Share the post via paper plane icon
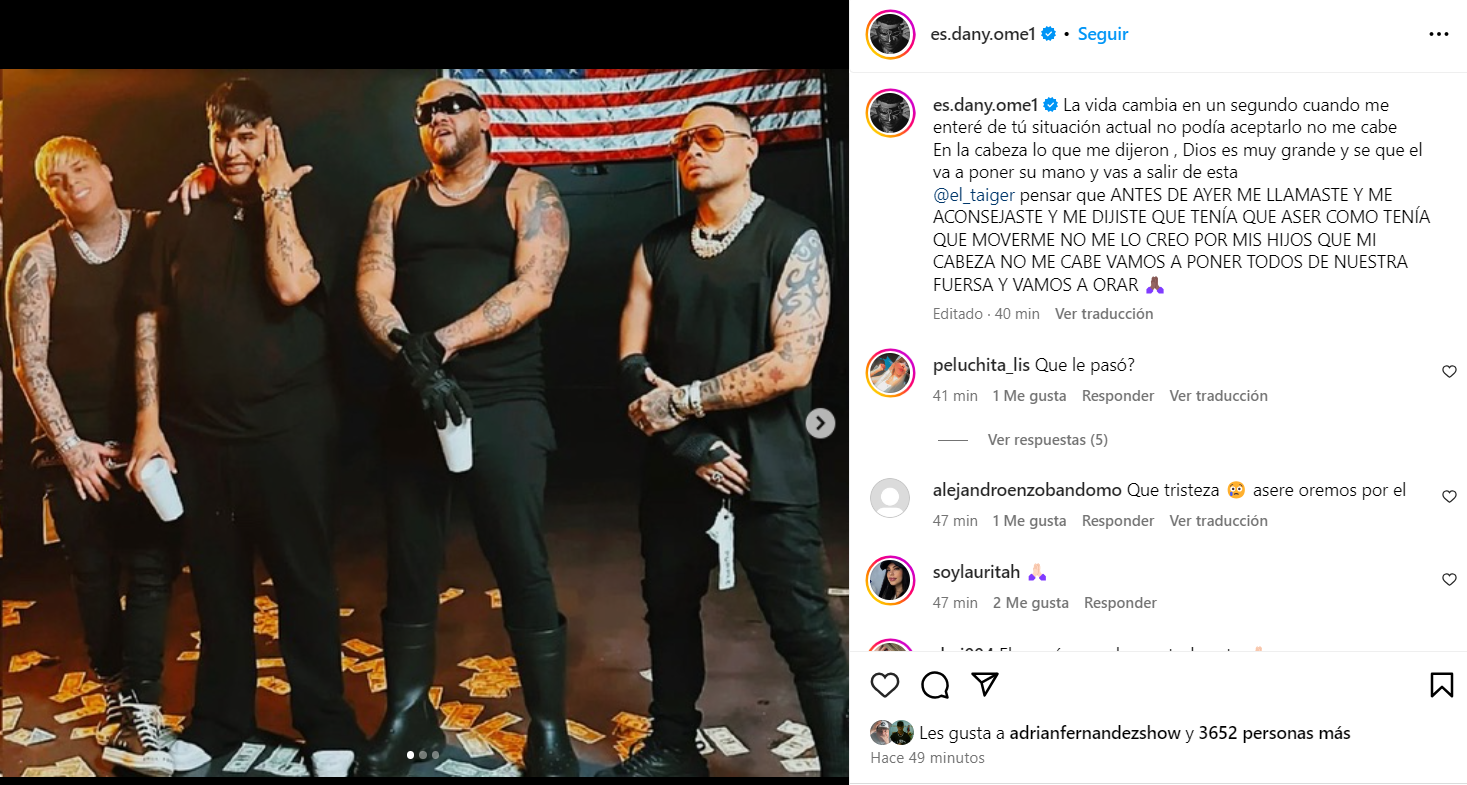Screen dimensions: 1467x785 [x=985, y=685]
